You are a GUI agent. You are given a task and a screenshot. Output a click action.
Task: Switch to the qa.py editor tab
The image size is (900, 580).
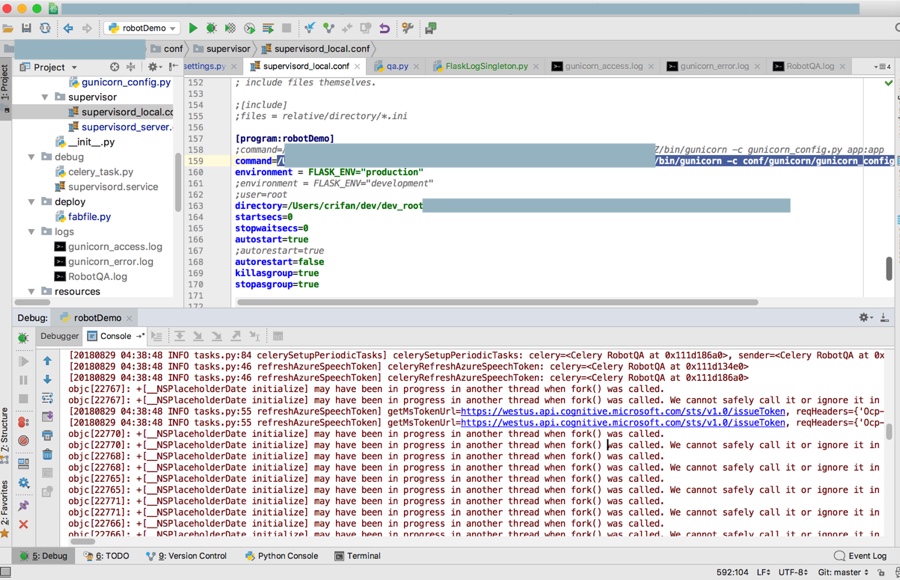tap(397, 67)
